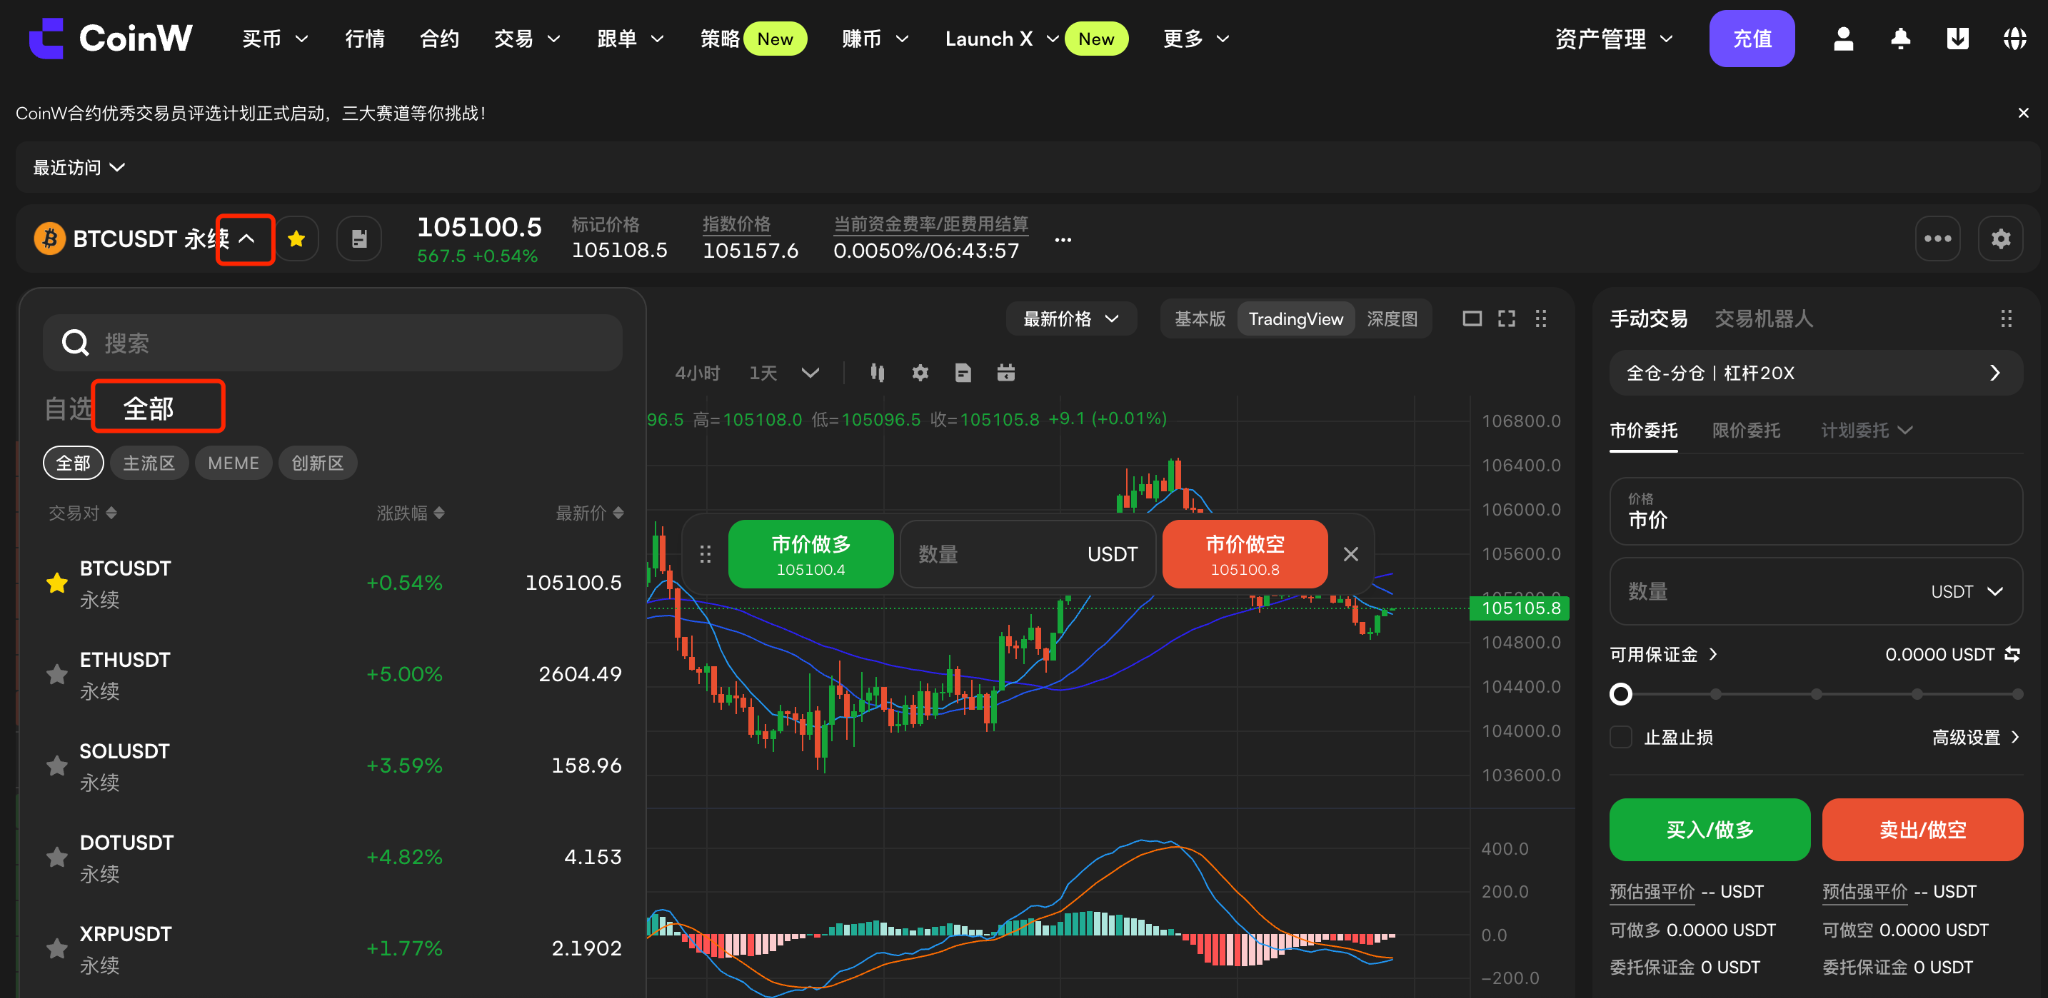Click the 买入/做多 button

[x=1710, y=829]
